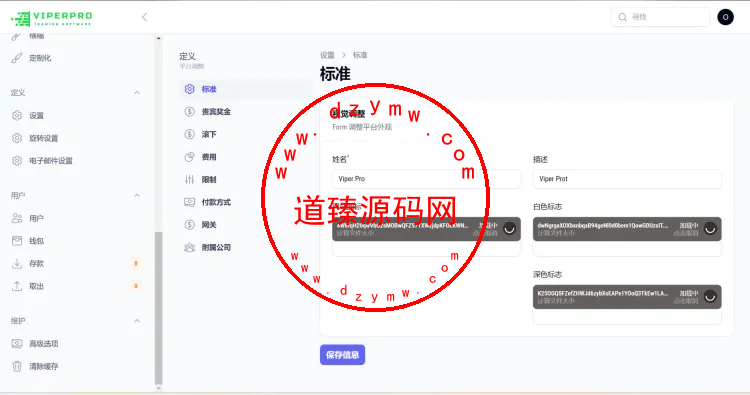The height and width of the screenshot is (395, 750).
Task: Click the 取出 upload icon
Action: [x=17, y=286]
